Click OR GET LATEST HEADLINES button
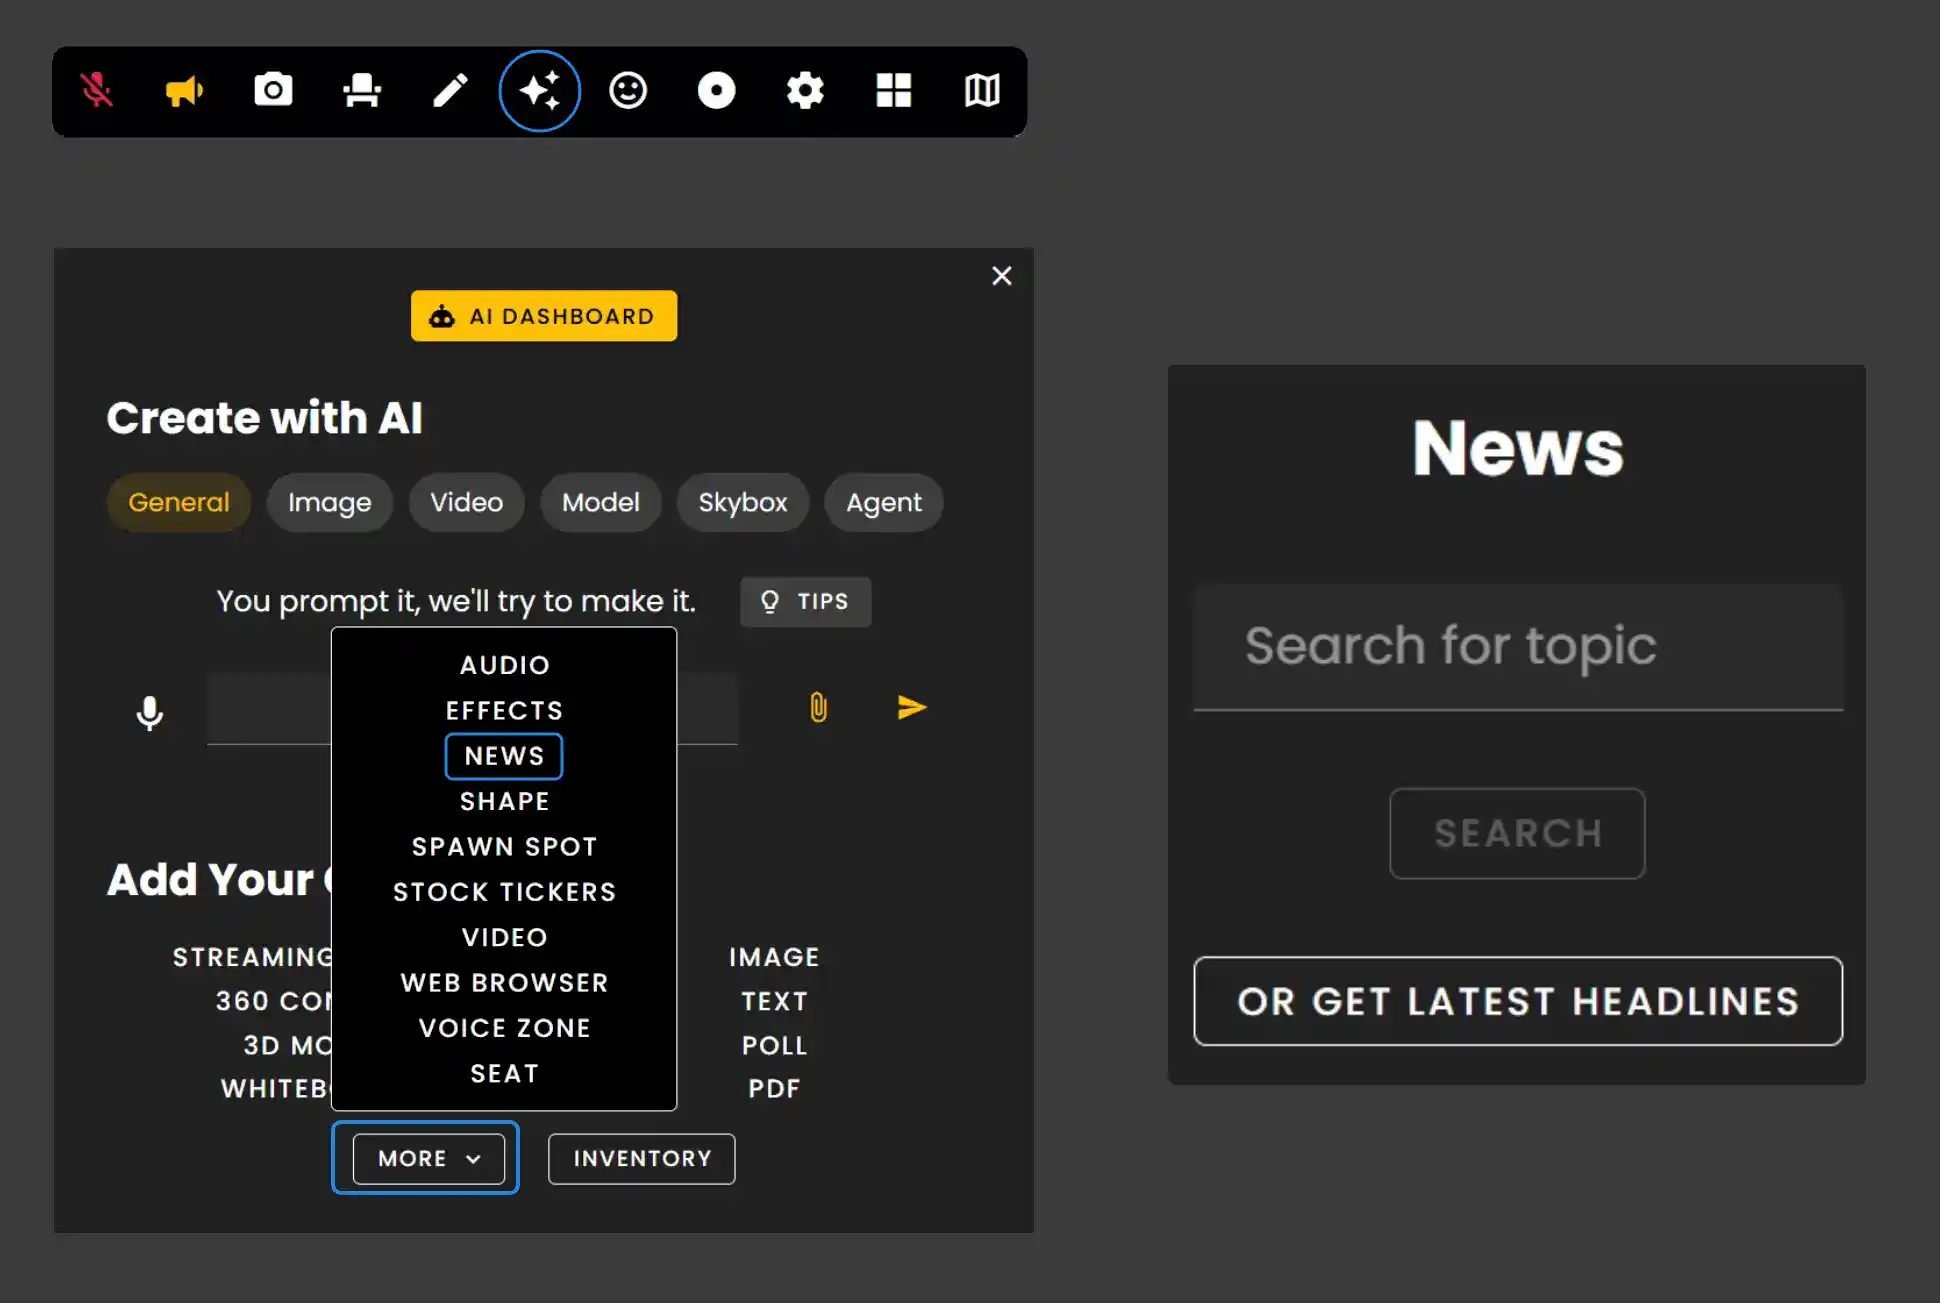 (1517, 1001)
